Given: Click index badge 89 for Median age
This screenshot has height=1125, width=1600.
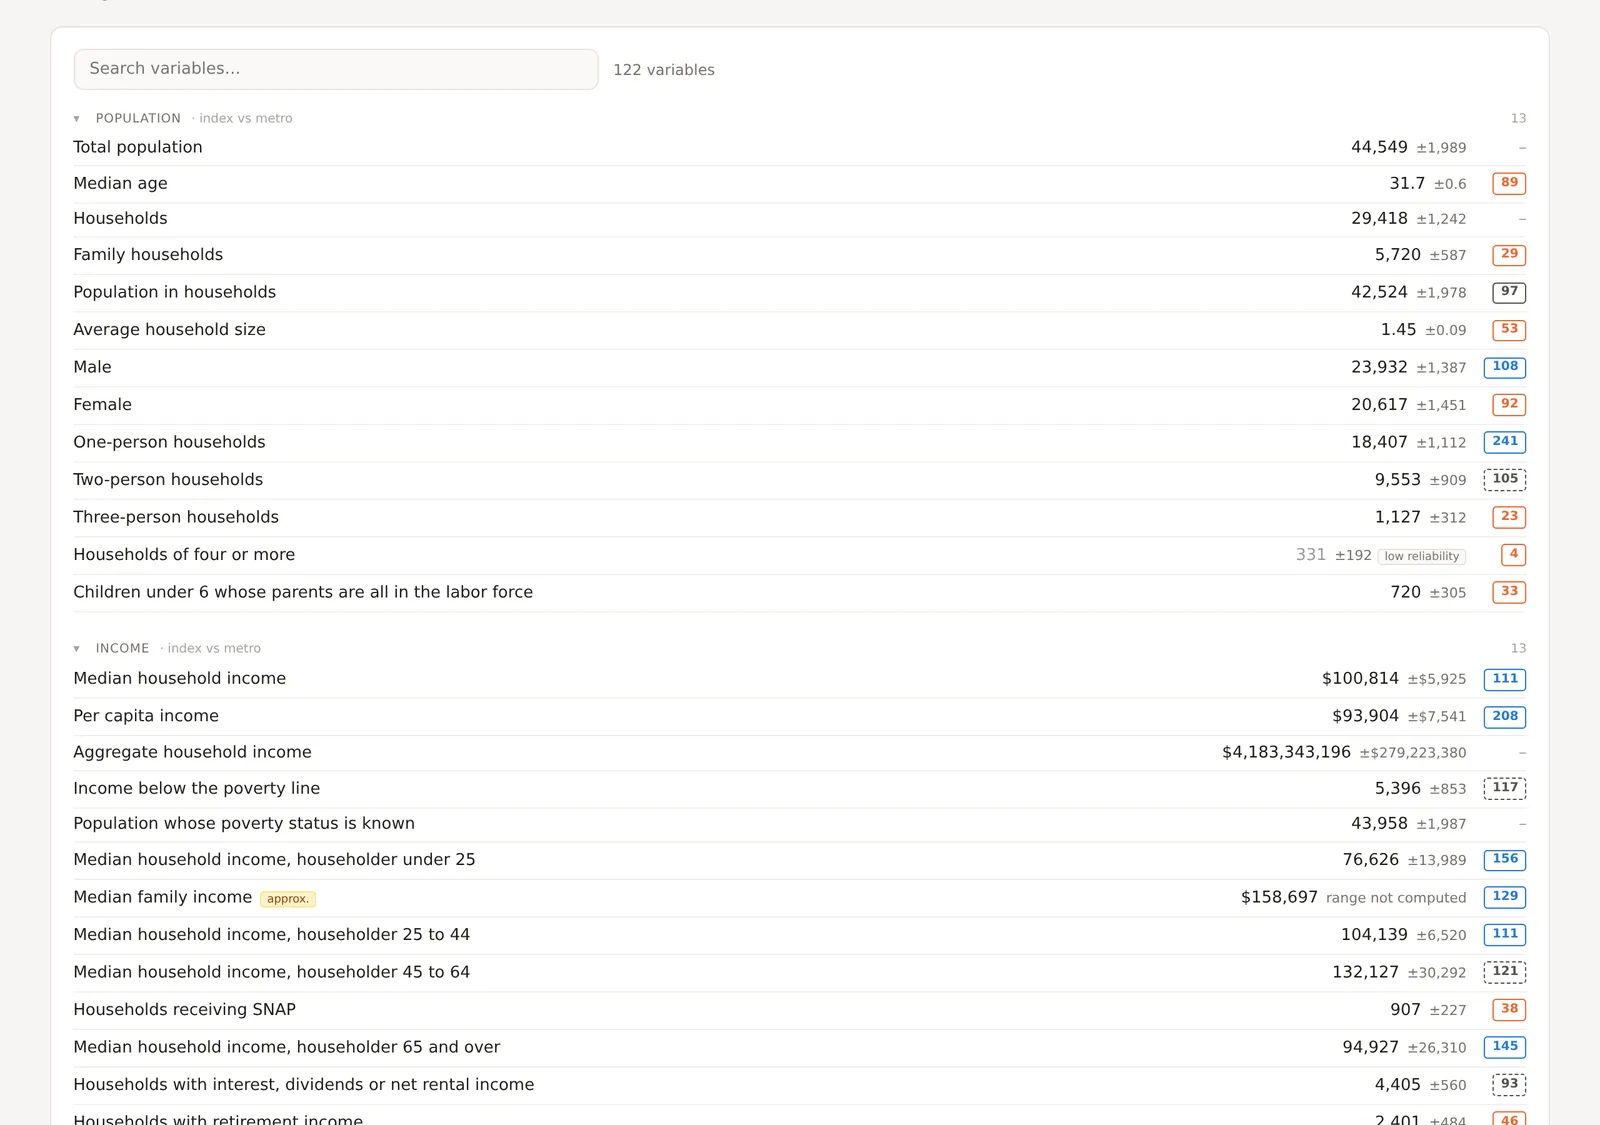Looking at the screenshot, I should (1509, 183).
